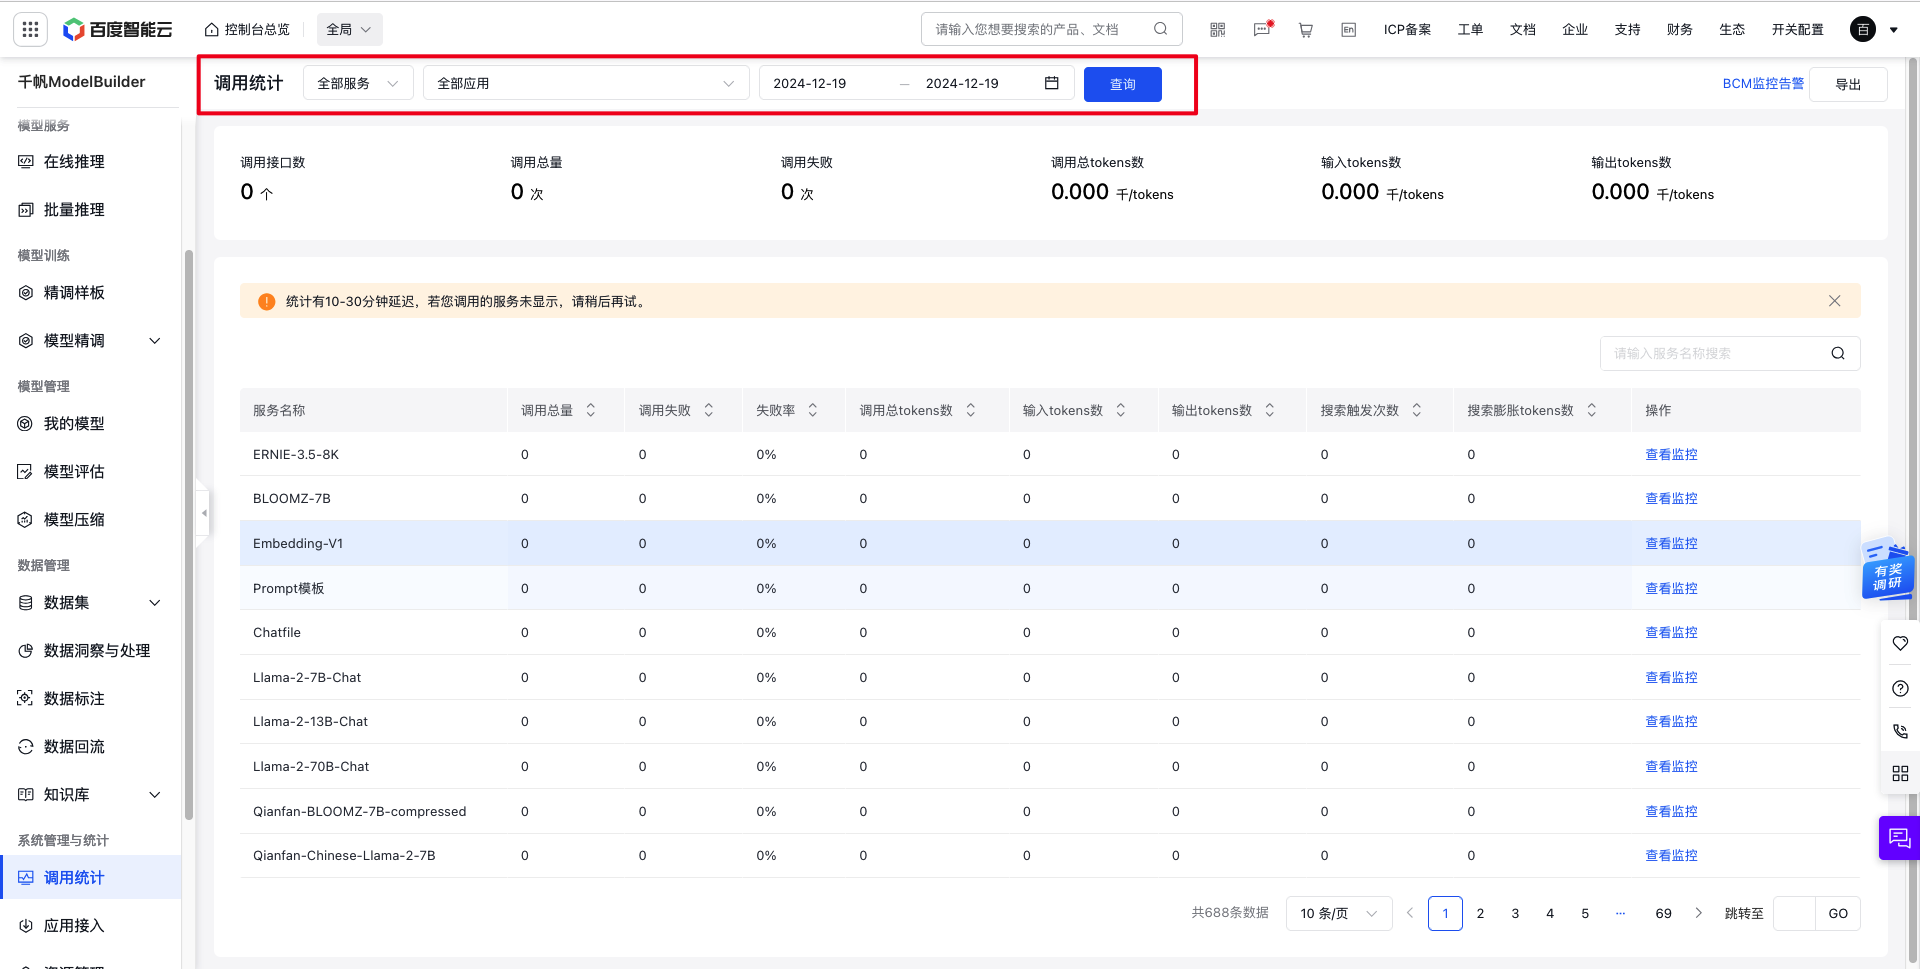Open 模型评估 in sidebar
Image resolution: width=1920 pixels, height=969 pixels.
click(74, 472)
